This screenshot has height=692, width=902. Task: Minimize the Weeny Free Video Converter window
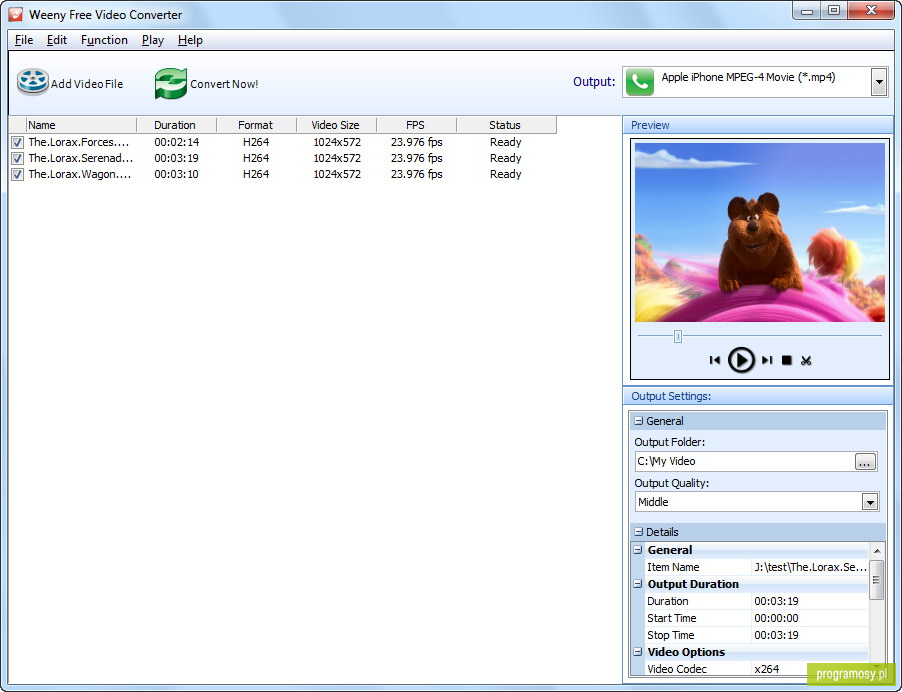point(806,10)
